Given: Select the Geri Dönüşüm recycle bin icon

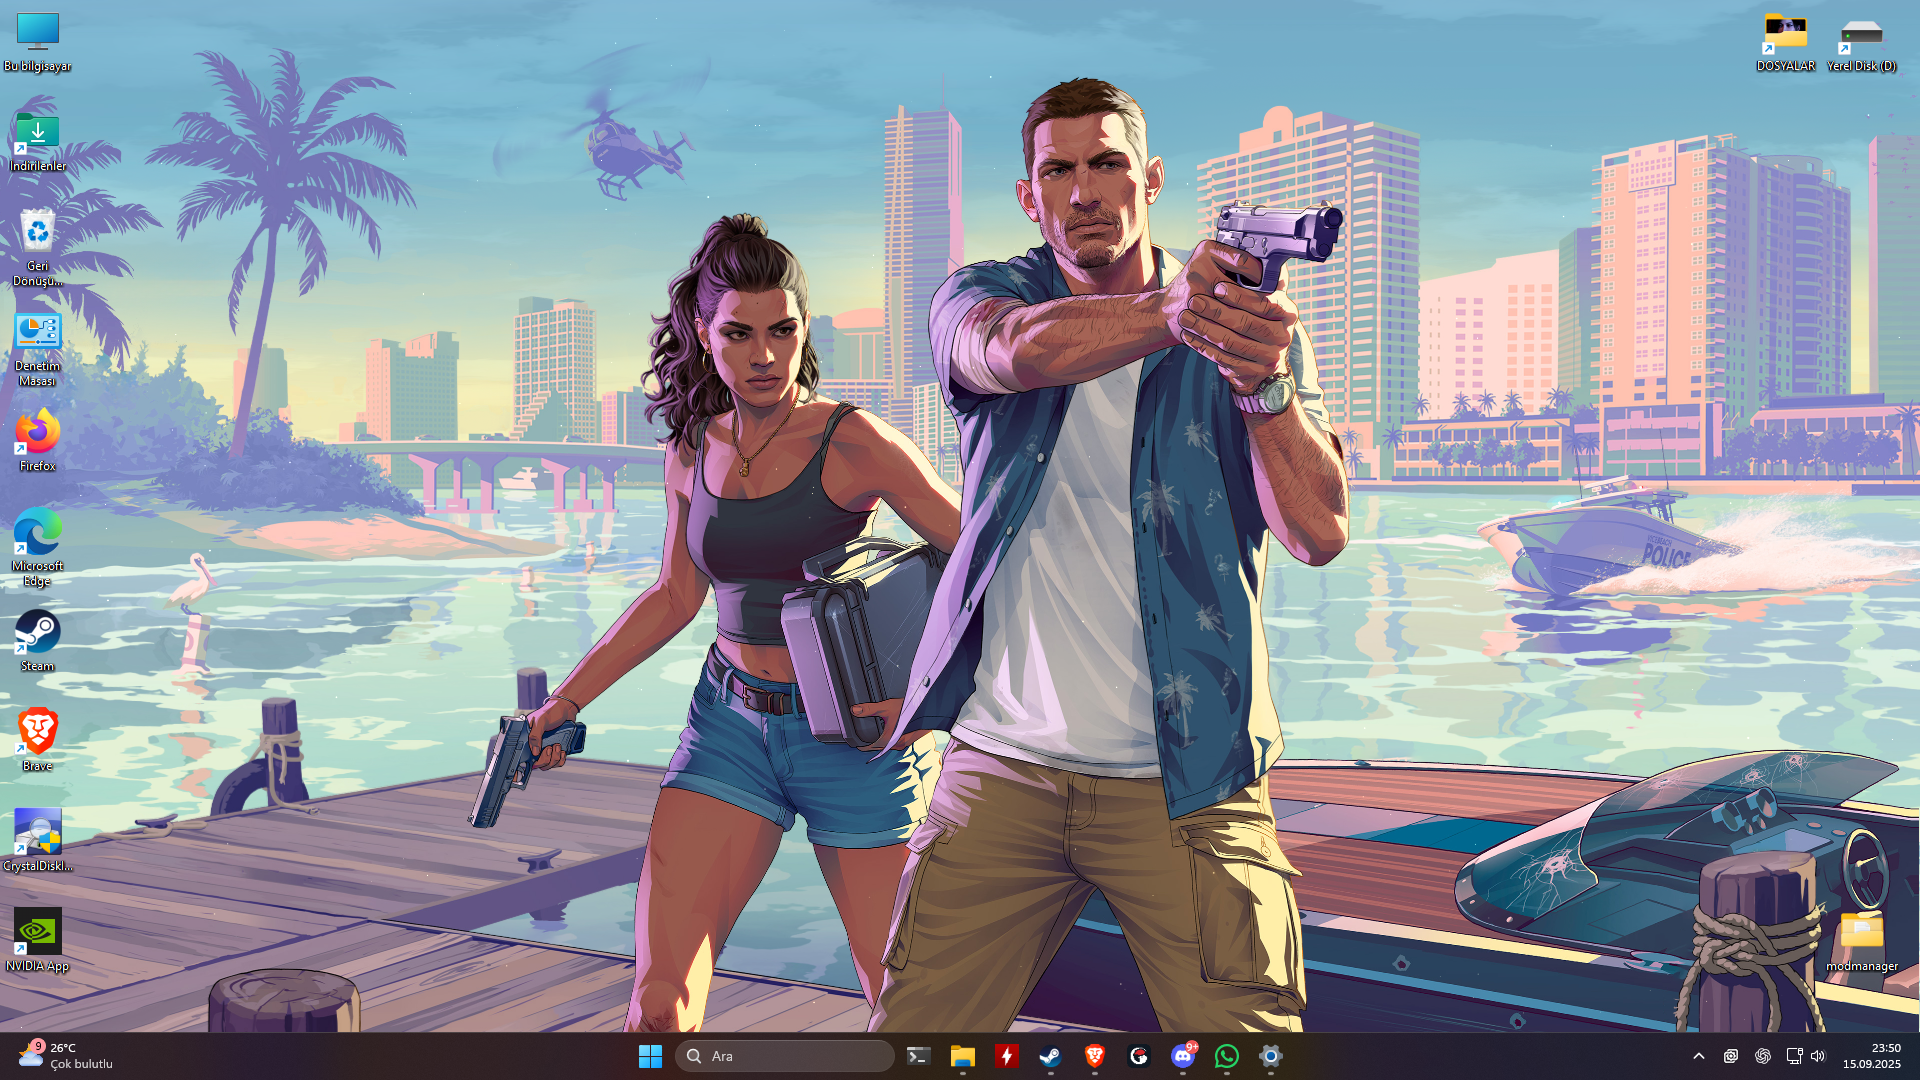Looking at the screenshot, I should [x=37, y=248].
